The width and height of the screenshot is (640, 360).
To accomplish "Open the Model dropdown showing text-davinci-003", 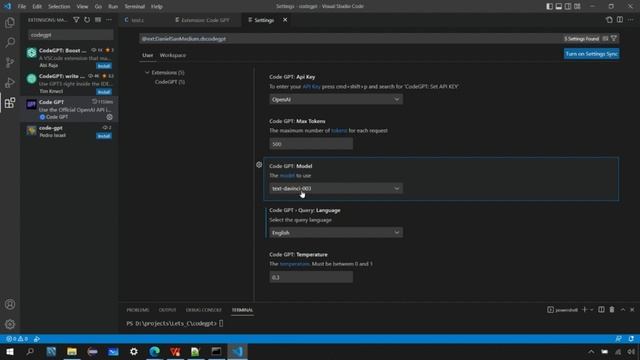I will click(x=336, y=188).
